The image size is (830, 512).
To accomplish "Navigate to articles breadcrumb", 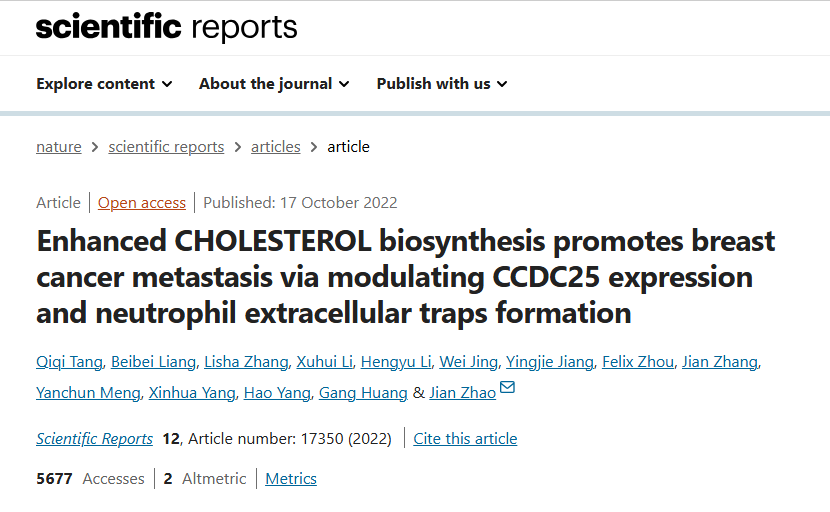I will pyautogui.click(x=276, y=147).
